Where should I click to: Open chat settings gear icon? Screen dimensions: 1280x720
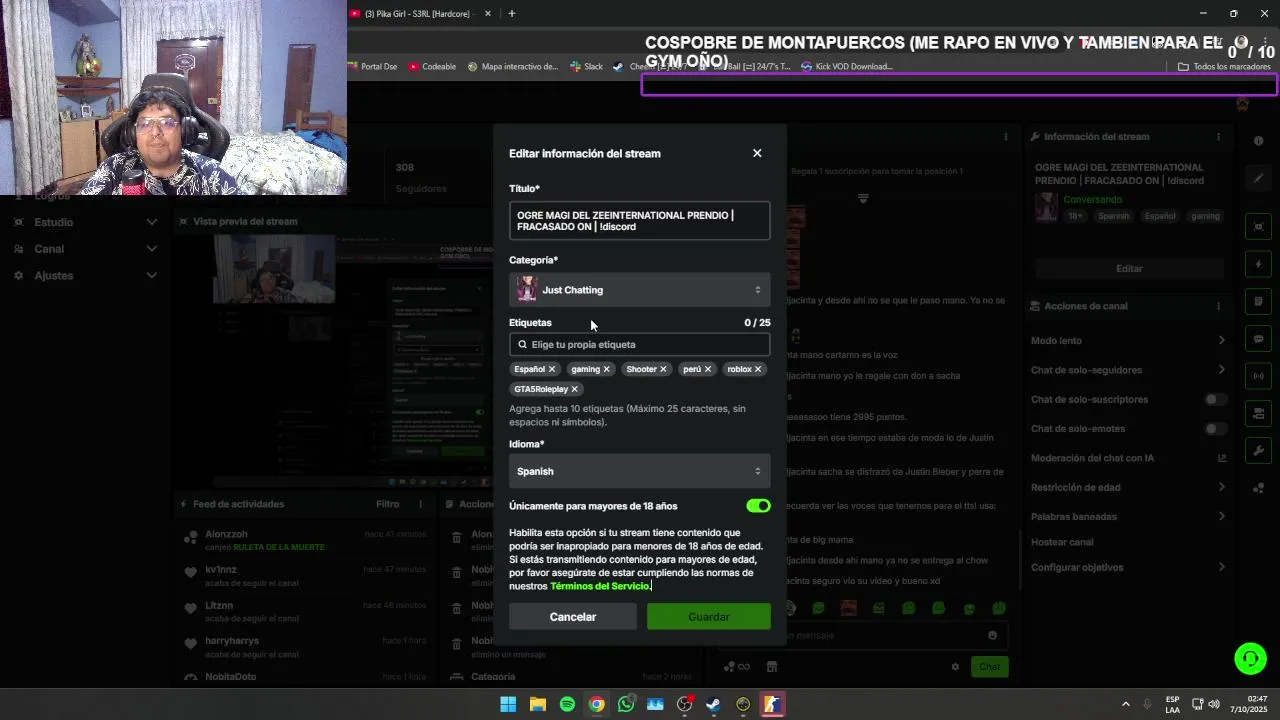click(x=955, y=667)
